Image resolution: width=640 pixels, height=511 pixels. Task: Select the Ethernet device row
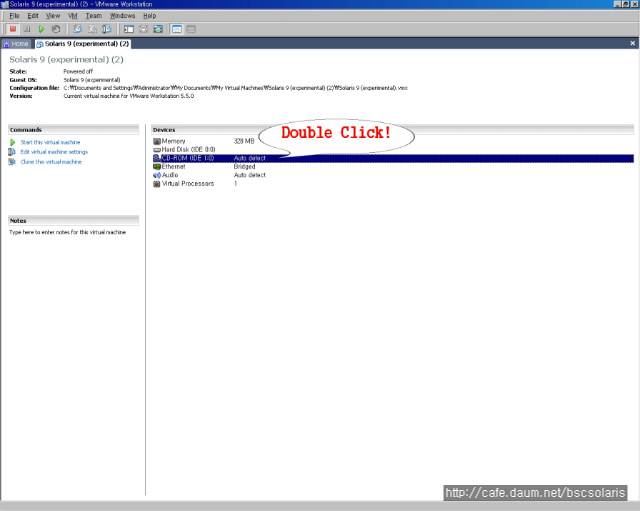point(393,167)
